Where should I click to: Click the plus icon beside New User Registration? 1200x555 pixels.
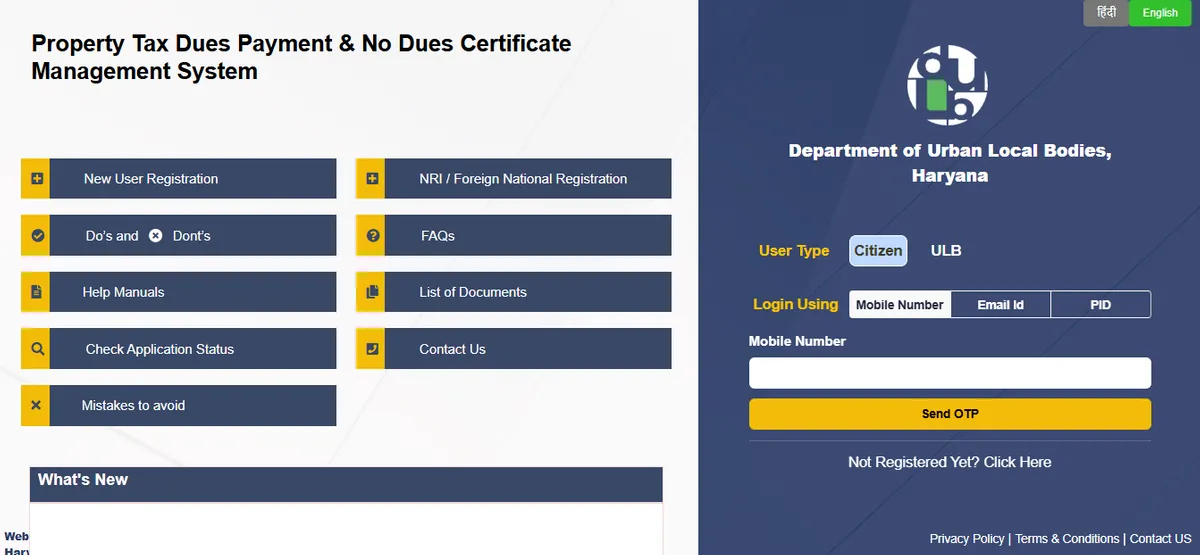click(36, 179)
